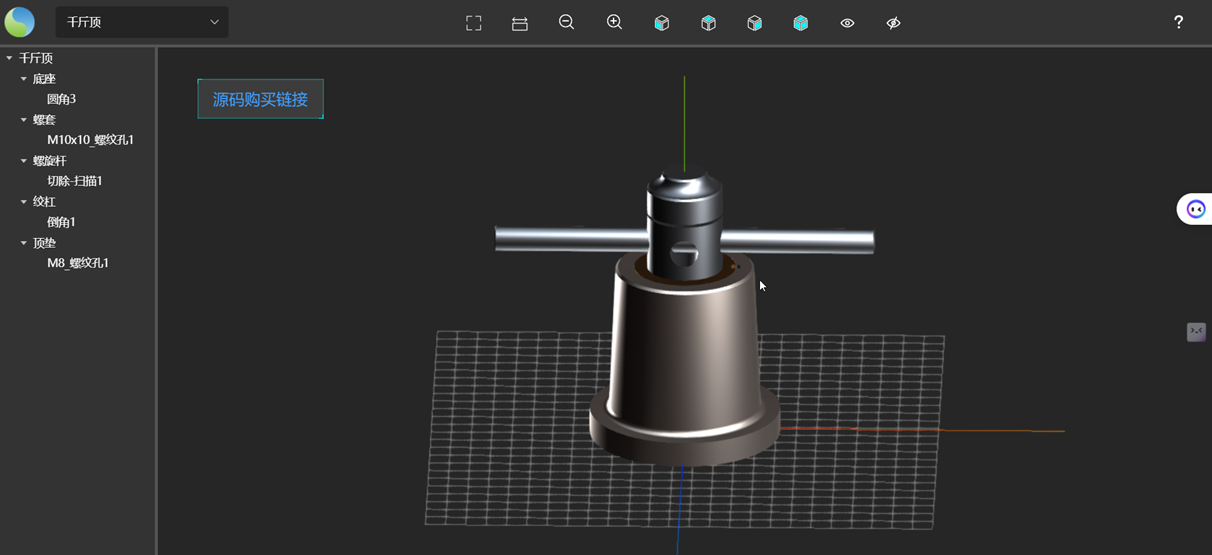This screenshot has width=1212, height=555.
Task: Click the fit-width double-arrow toolbar icon
Action: (x=520, y=23)
